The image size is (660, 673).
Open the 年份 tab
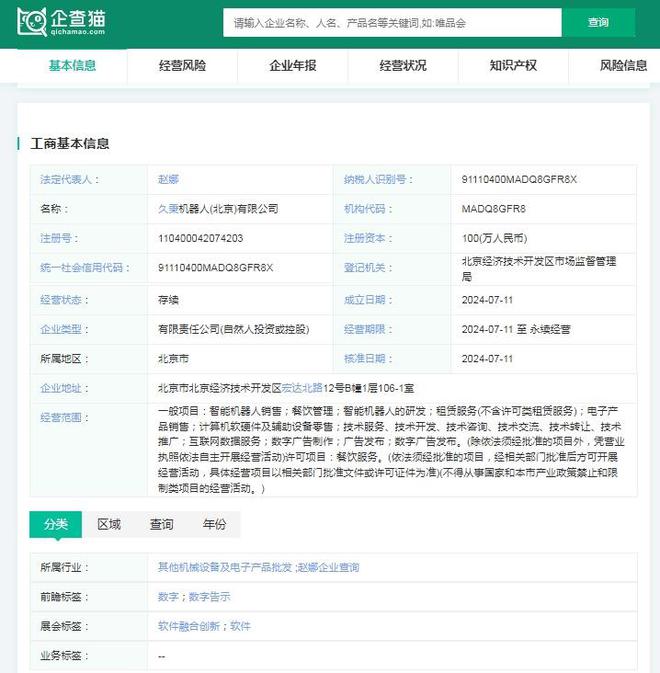tap(214, 524)
